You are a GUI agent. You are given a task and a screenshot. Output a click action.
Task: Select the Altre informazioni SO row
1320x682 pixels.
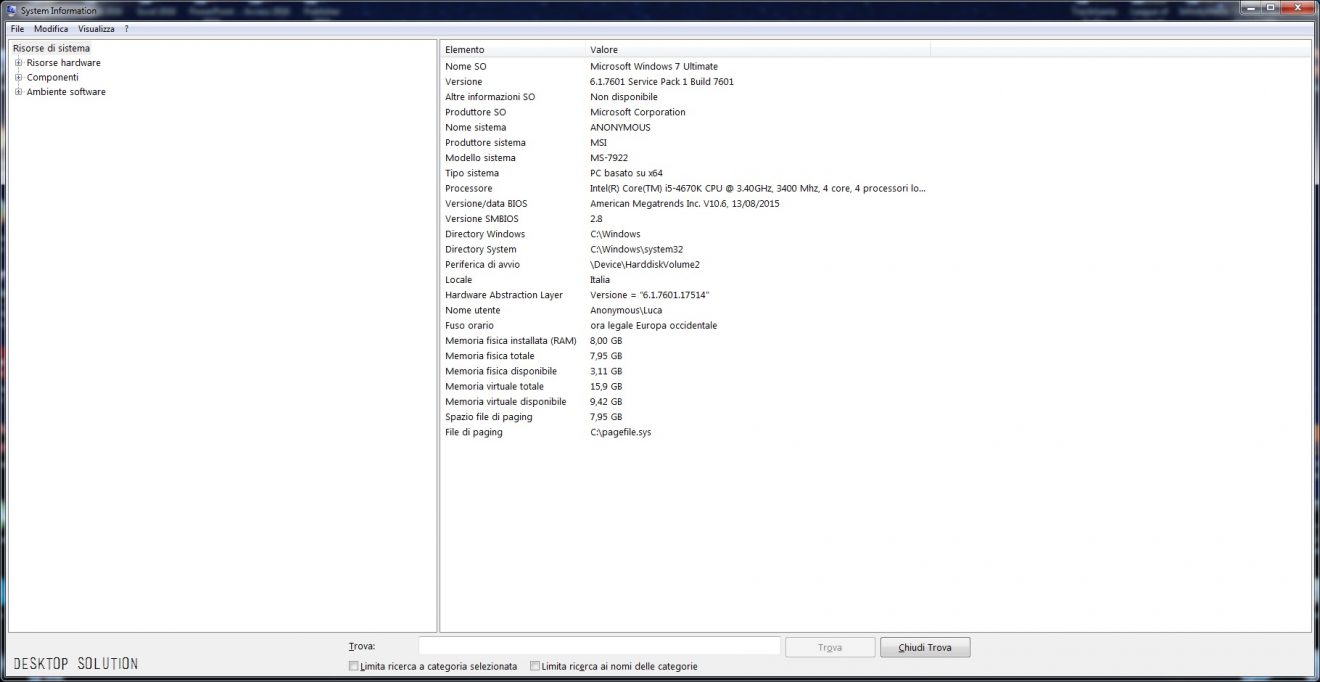coord(685,97)
